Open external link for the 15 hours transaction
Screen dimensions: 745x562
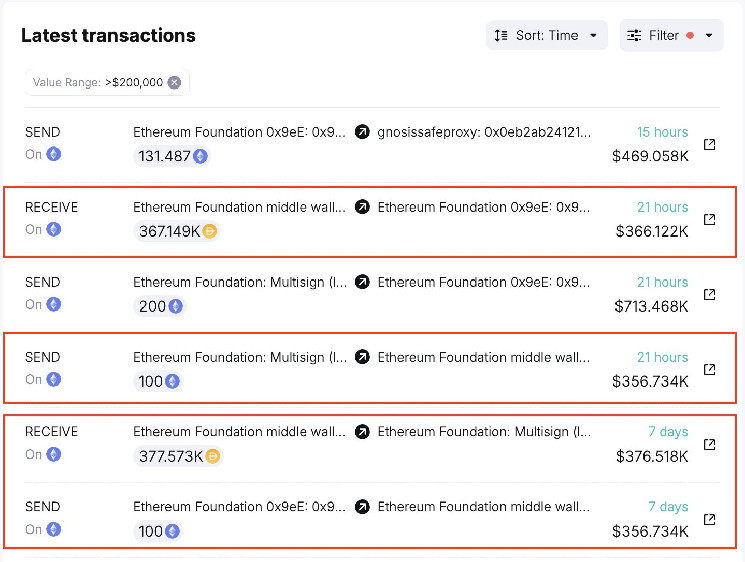coord(709,144)
